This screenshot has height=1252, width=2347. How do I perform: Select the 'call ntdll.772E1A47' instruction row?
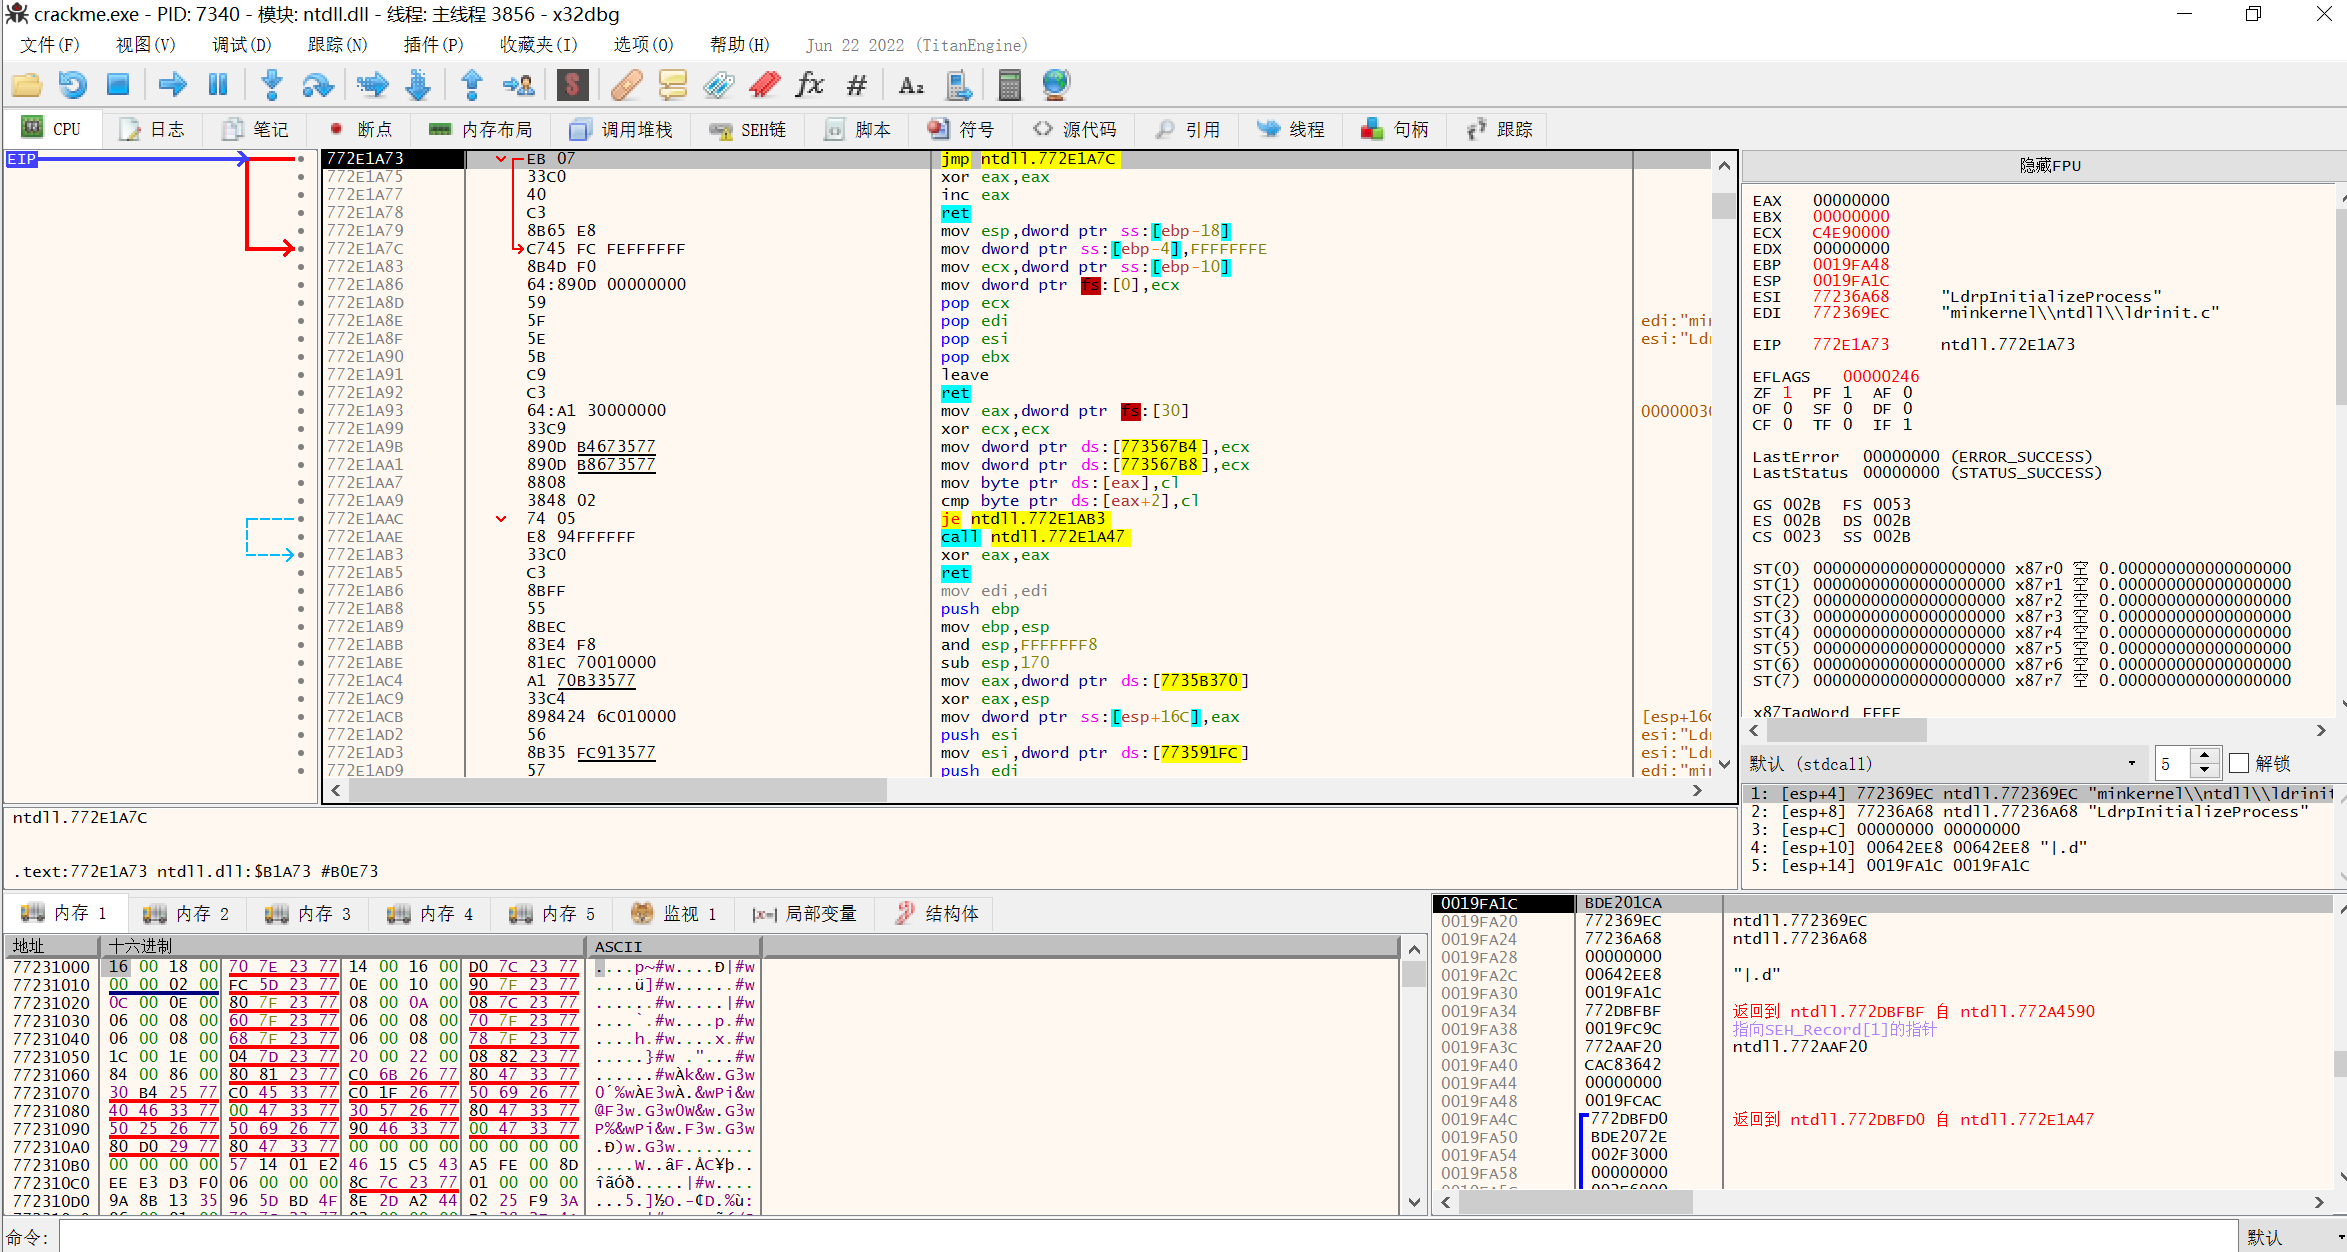[x=1016, y=537]
